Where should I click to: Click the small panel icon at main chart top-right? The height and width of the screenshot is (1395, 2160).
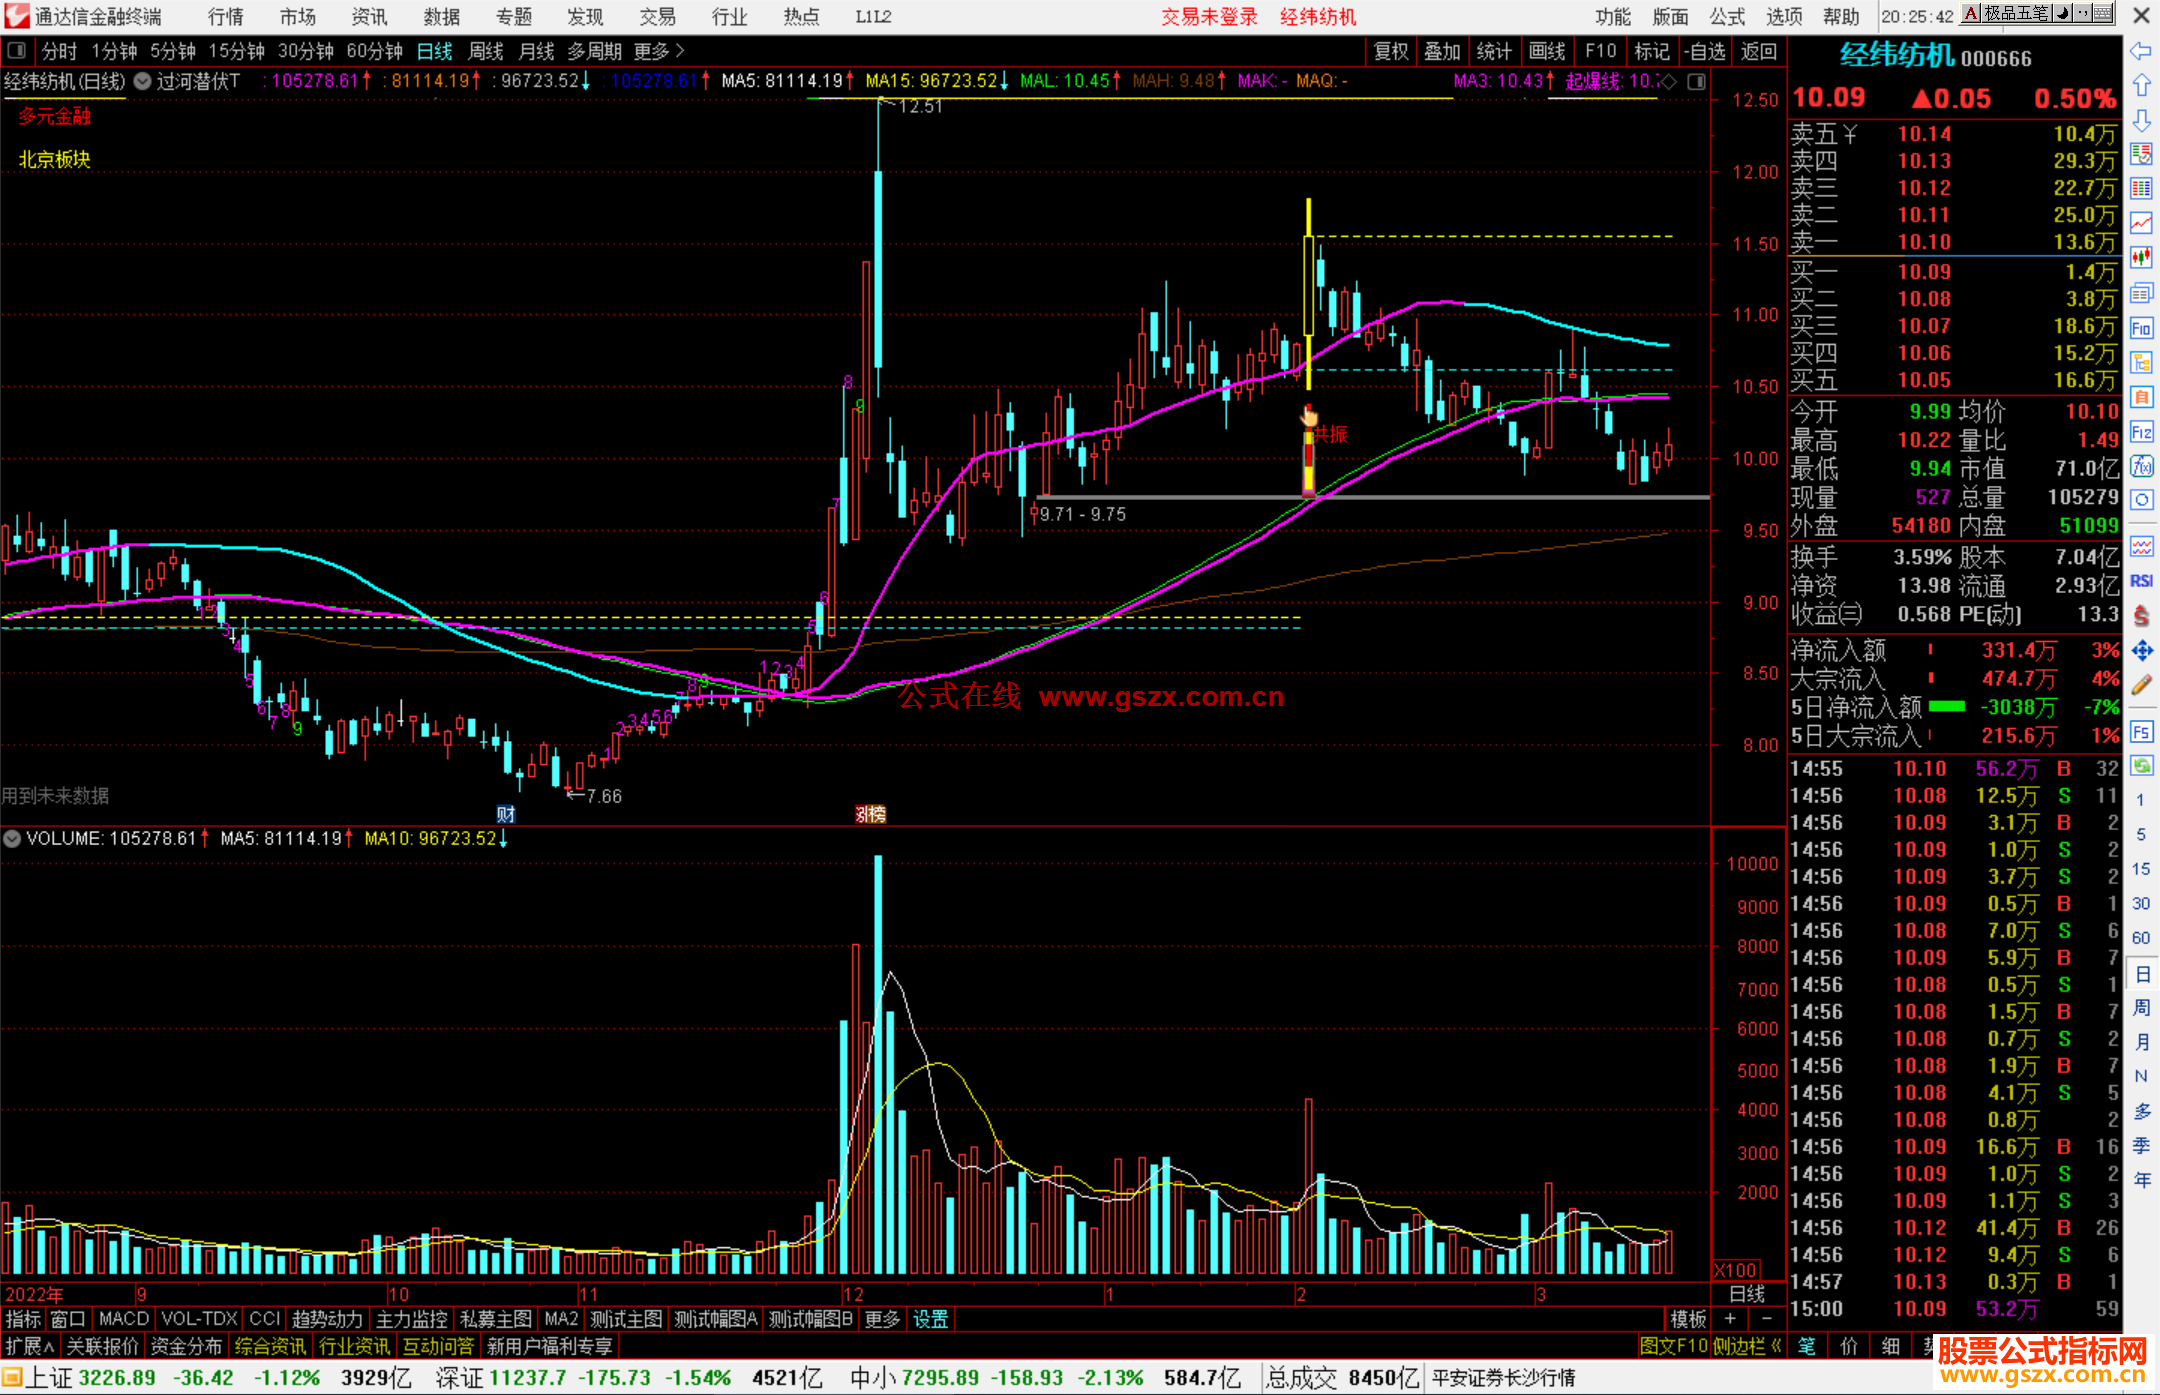(1697, 82)
